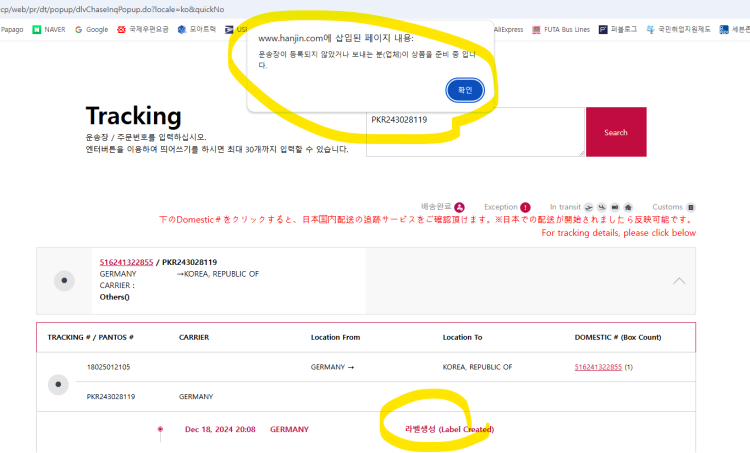Click the Tracking page heading

click(133, 116)
